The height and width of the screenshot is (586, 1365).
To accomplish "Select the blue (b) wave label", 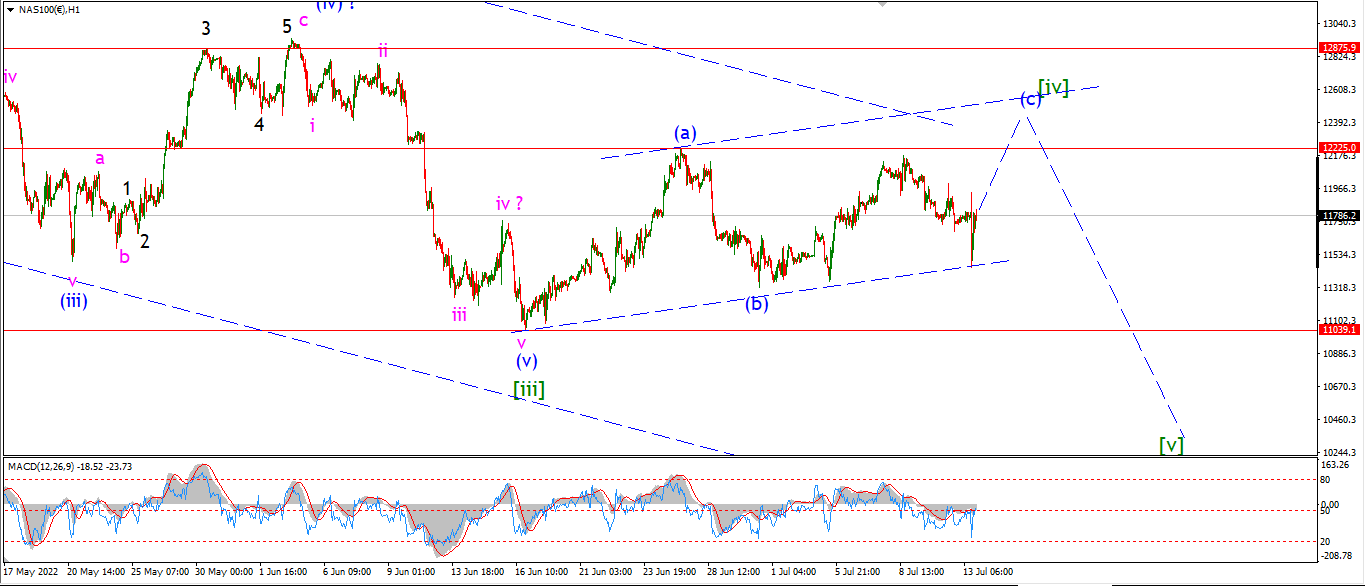I will (757, 303).
